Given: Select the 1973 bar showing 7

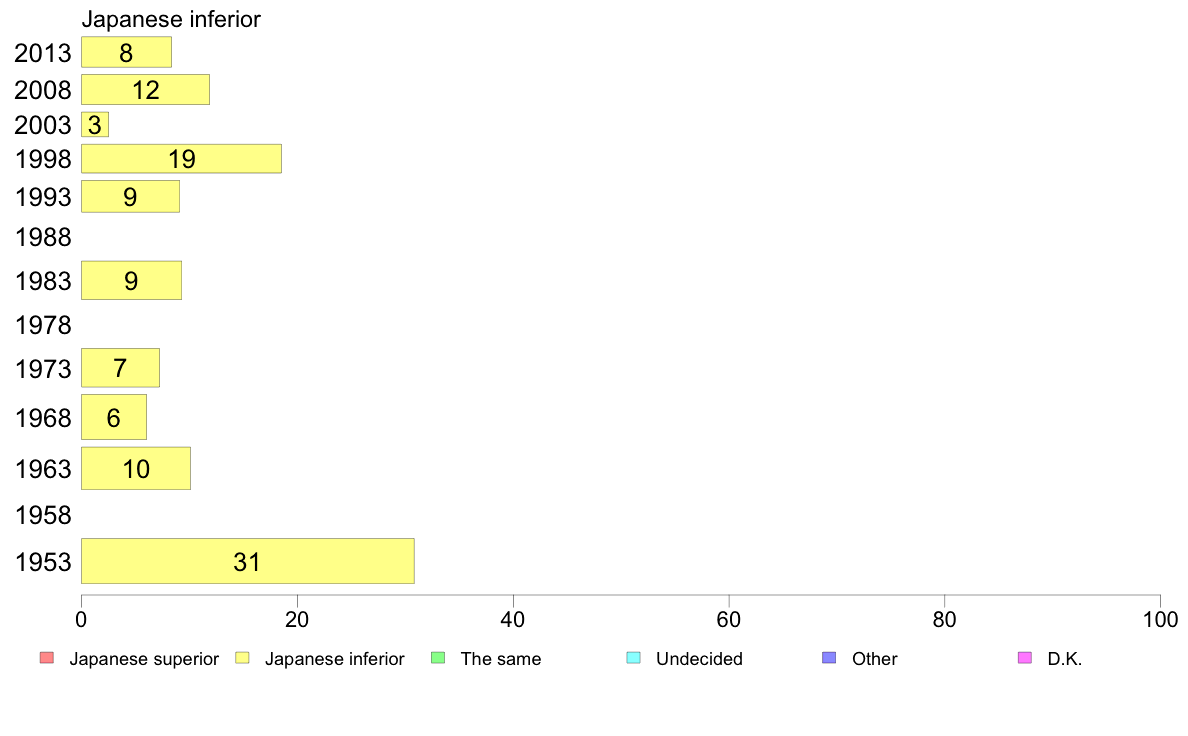Looking at the screenshot, I should tap(120, 368).
